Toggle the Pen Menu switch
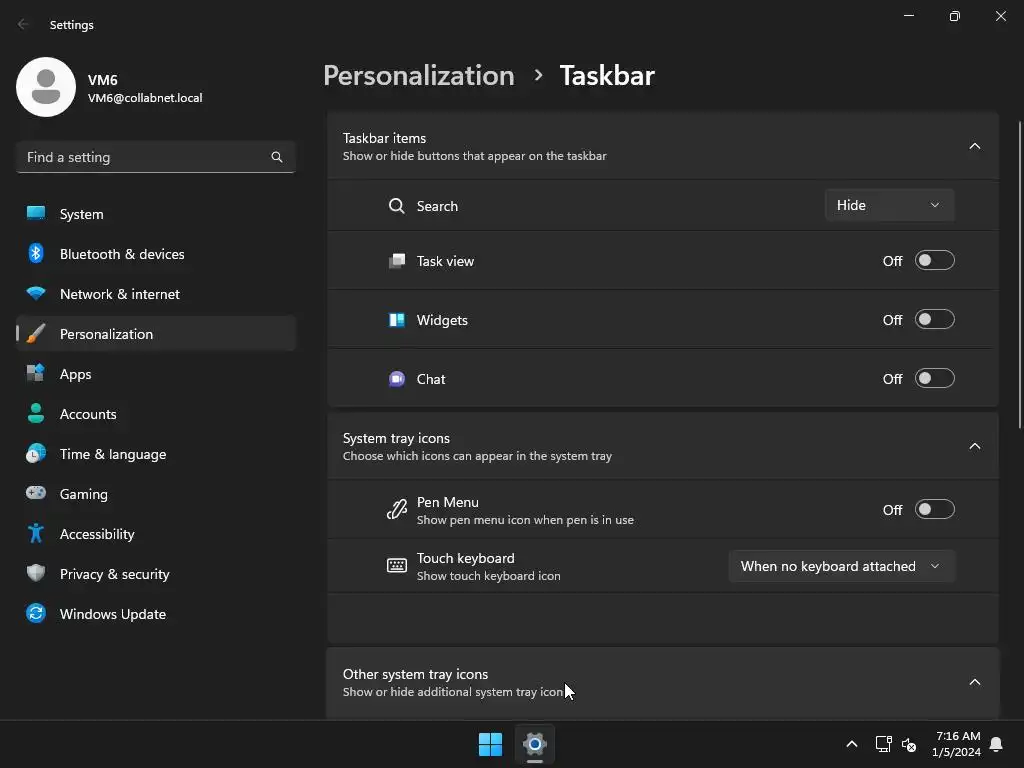The height and width of the screenshot is (768, 1024). [x=935, y=510]
